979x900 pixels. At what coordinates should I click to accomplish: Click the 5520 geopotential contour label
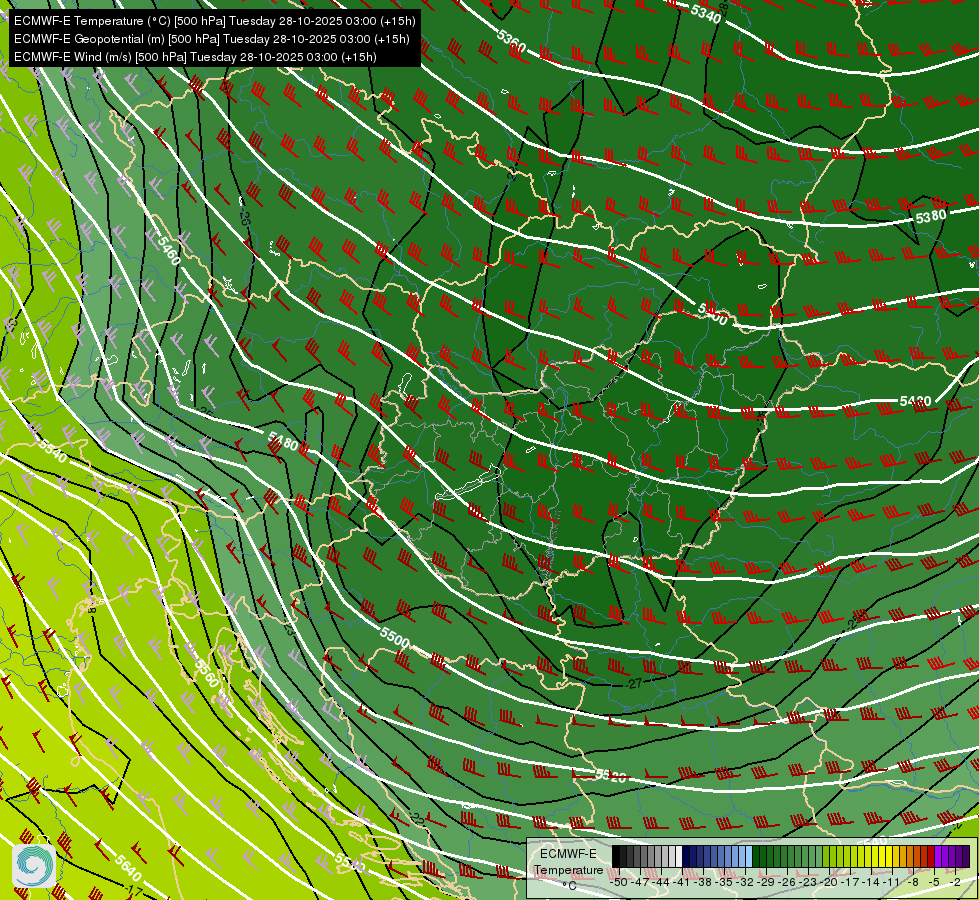pyautogui.click(x=610, y=776)
